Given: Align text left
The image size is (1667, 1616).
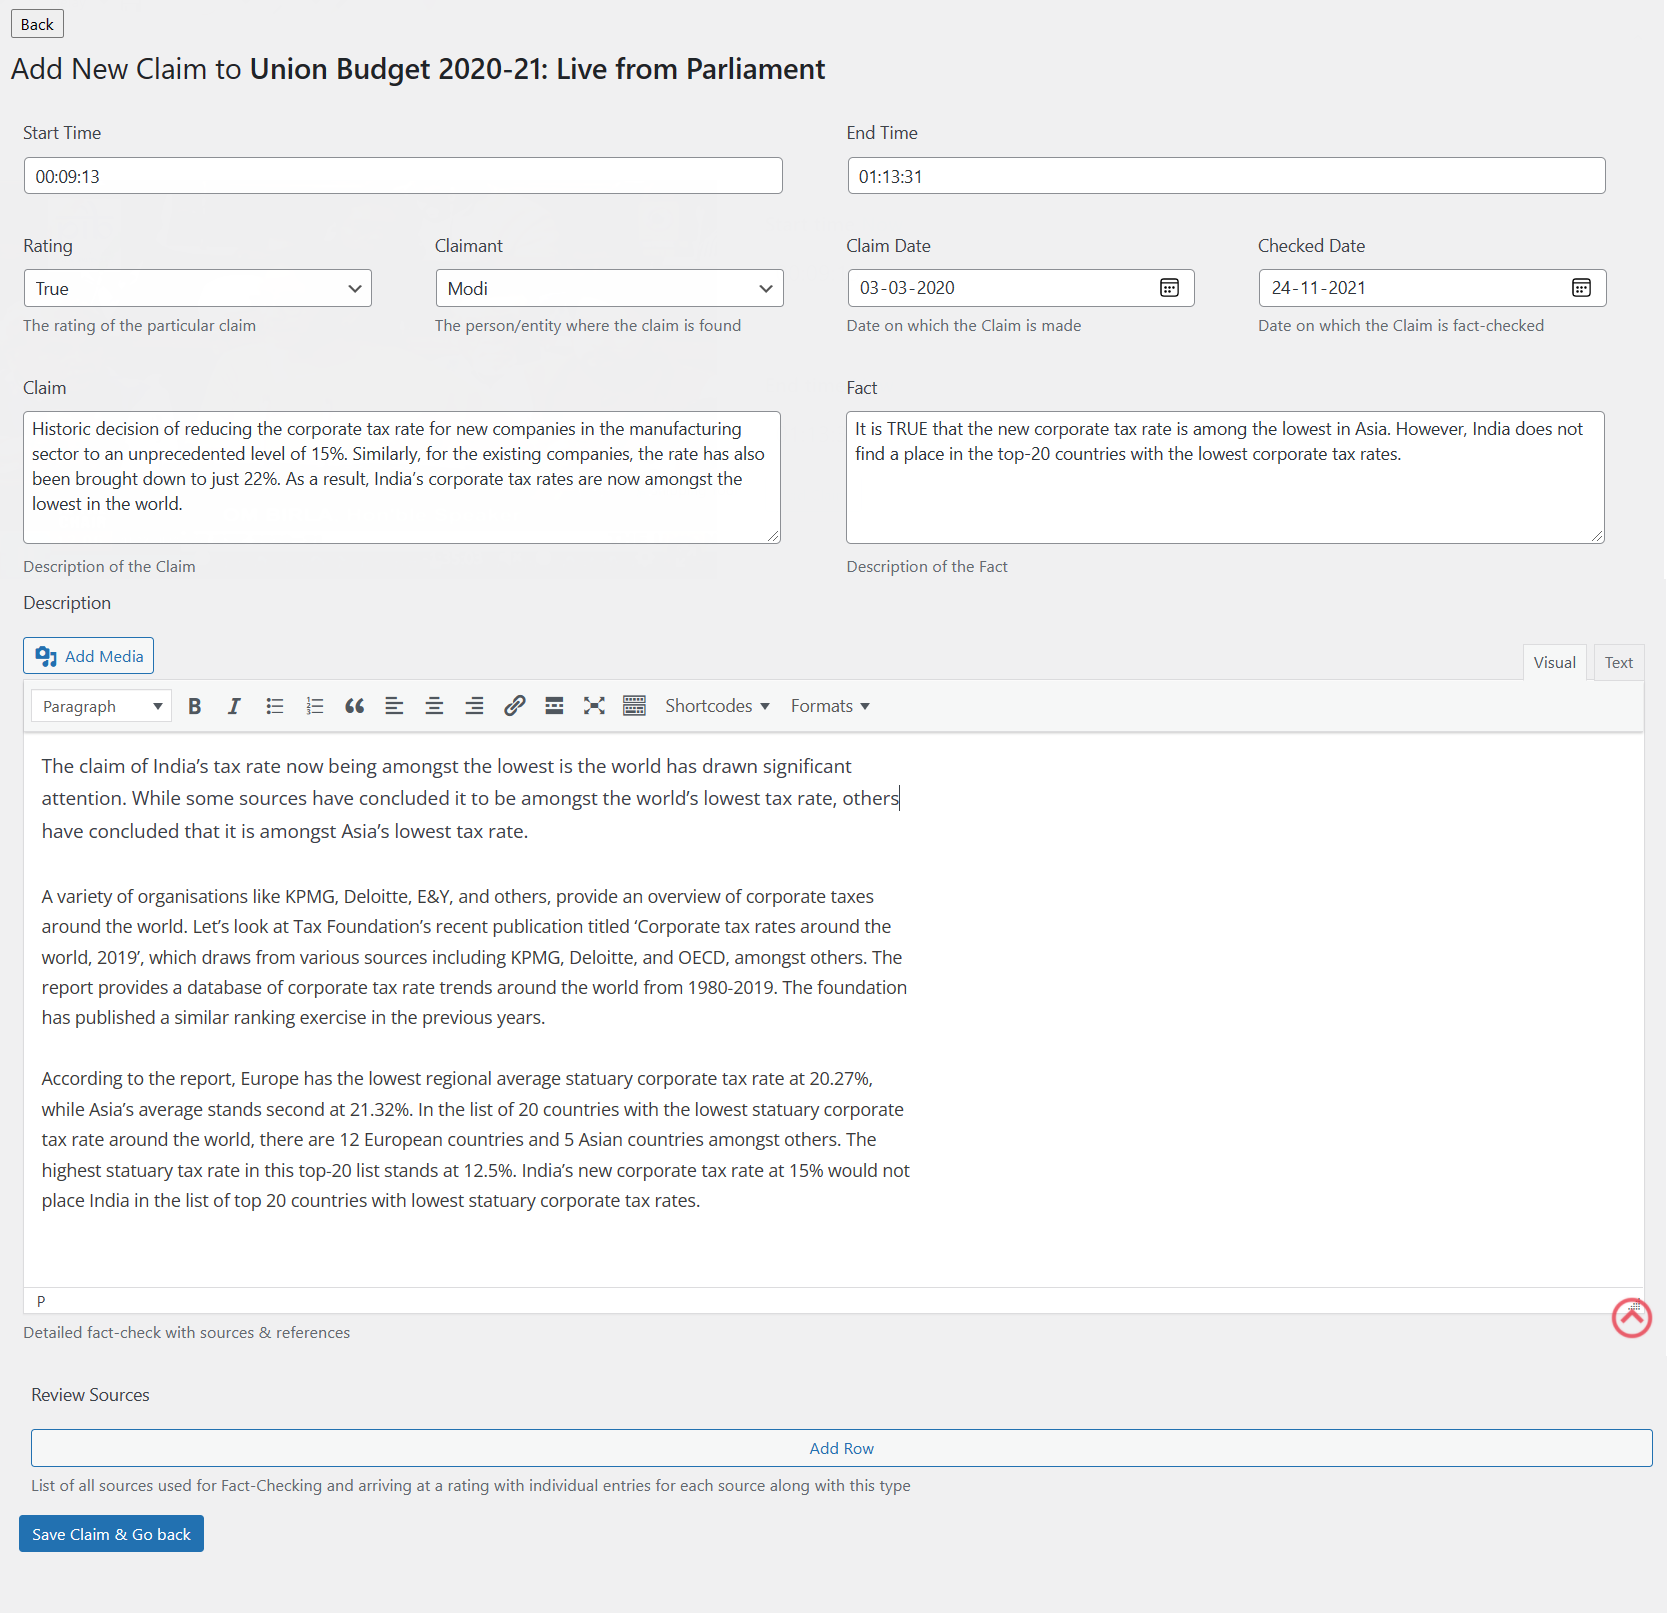Looking at the screenshot, I should click(394, 706).
